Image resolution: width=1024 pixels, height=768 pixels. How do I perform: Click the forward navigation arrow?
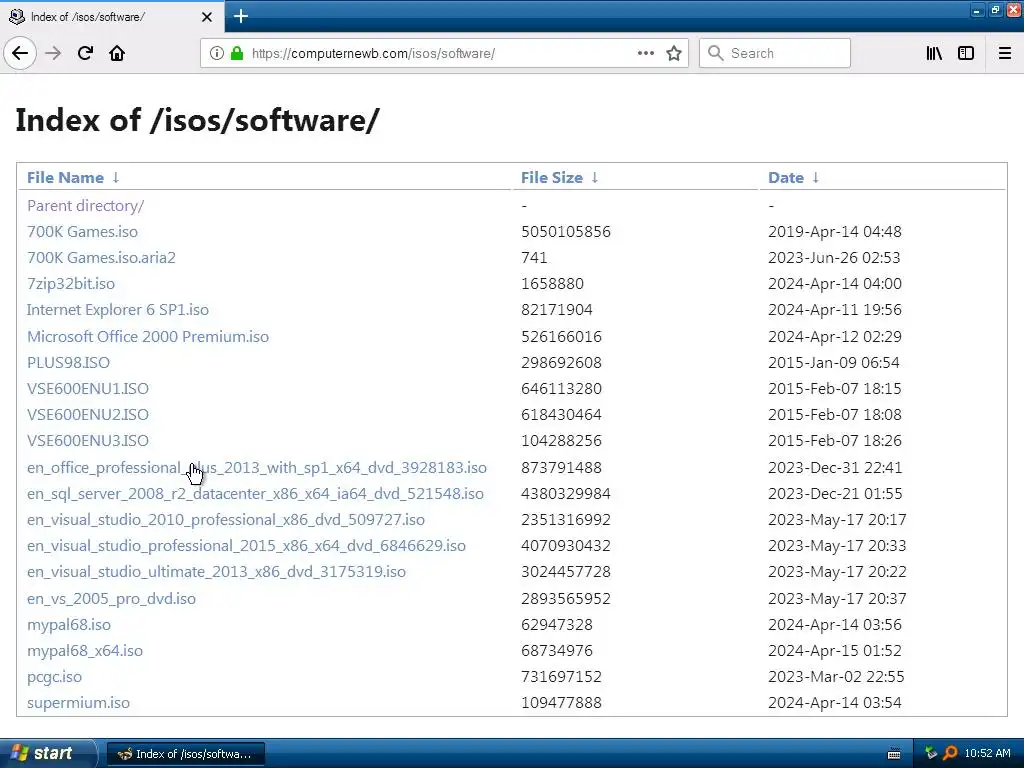(x=53, y=53)
